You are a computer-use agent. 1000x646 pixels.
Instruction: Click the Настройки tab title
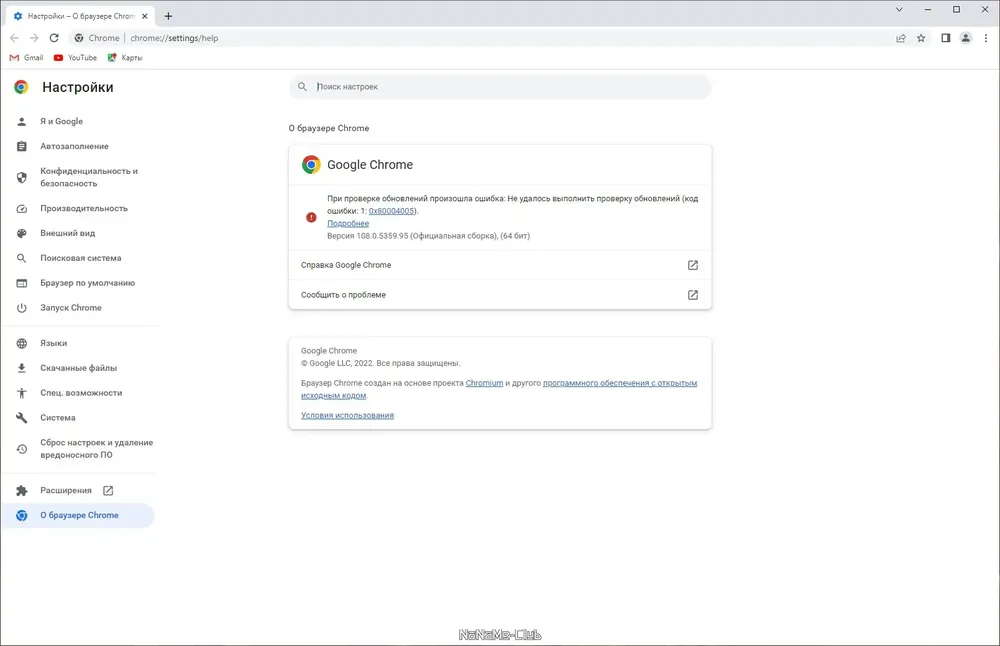coord(81,16)
